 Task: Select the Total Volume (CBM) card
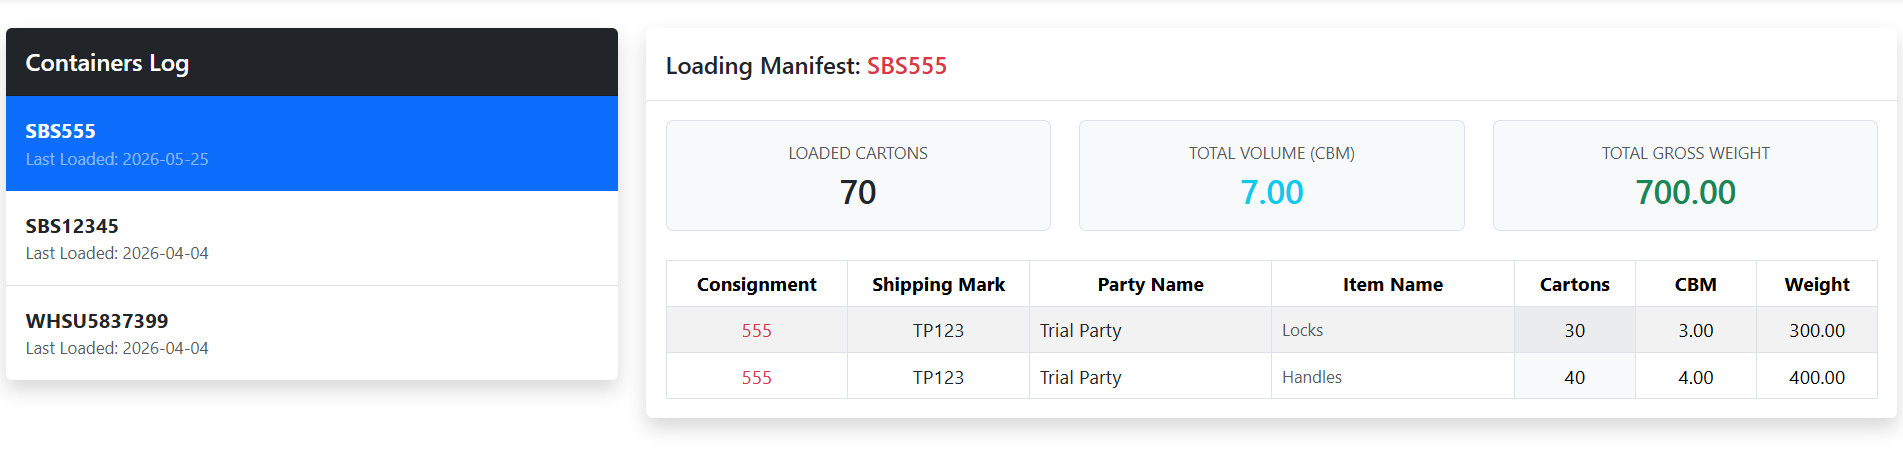tap(1272, 175)
